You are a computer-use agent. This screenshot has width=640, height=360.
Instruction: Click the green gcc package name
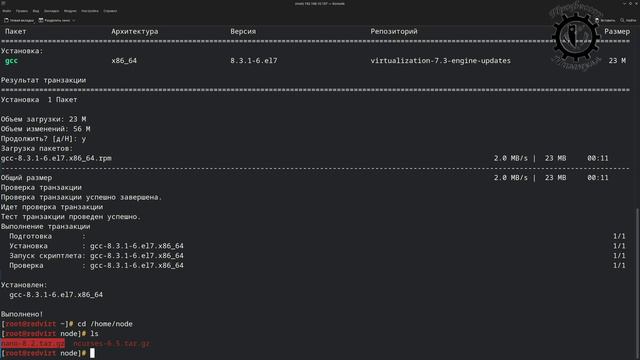(11, 60)
